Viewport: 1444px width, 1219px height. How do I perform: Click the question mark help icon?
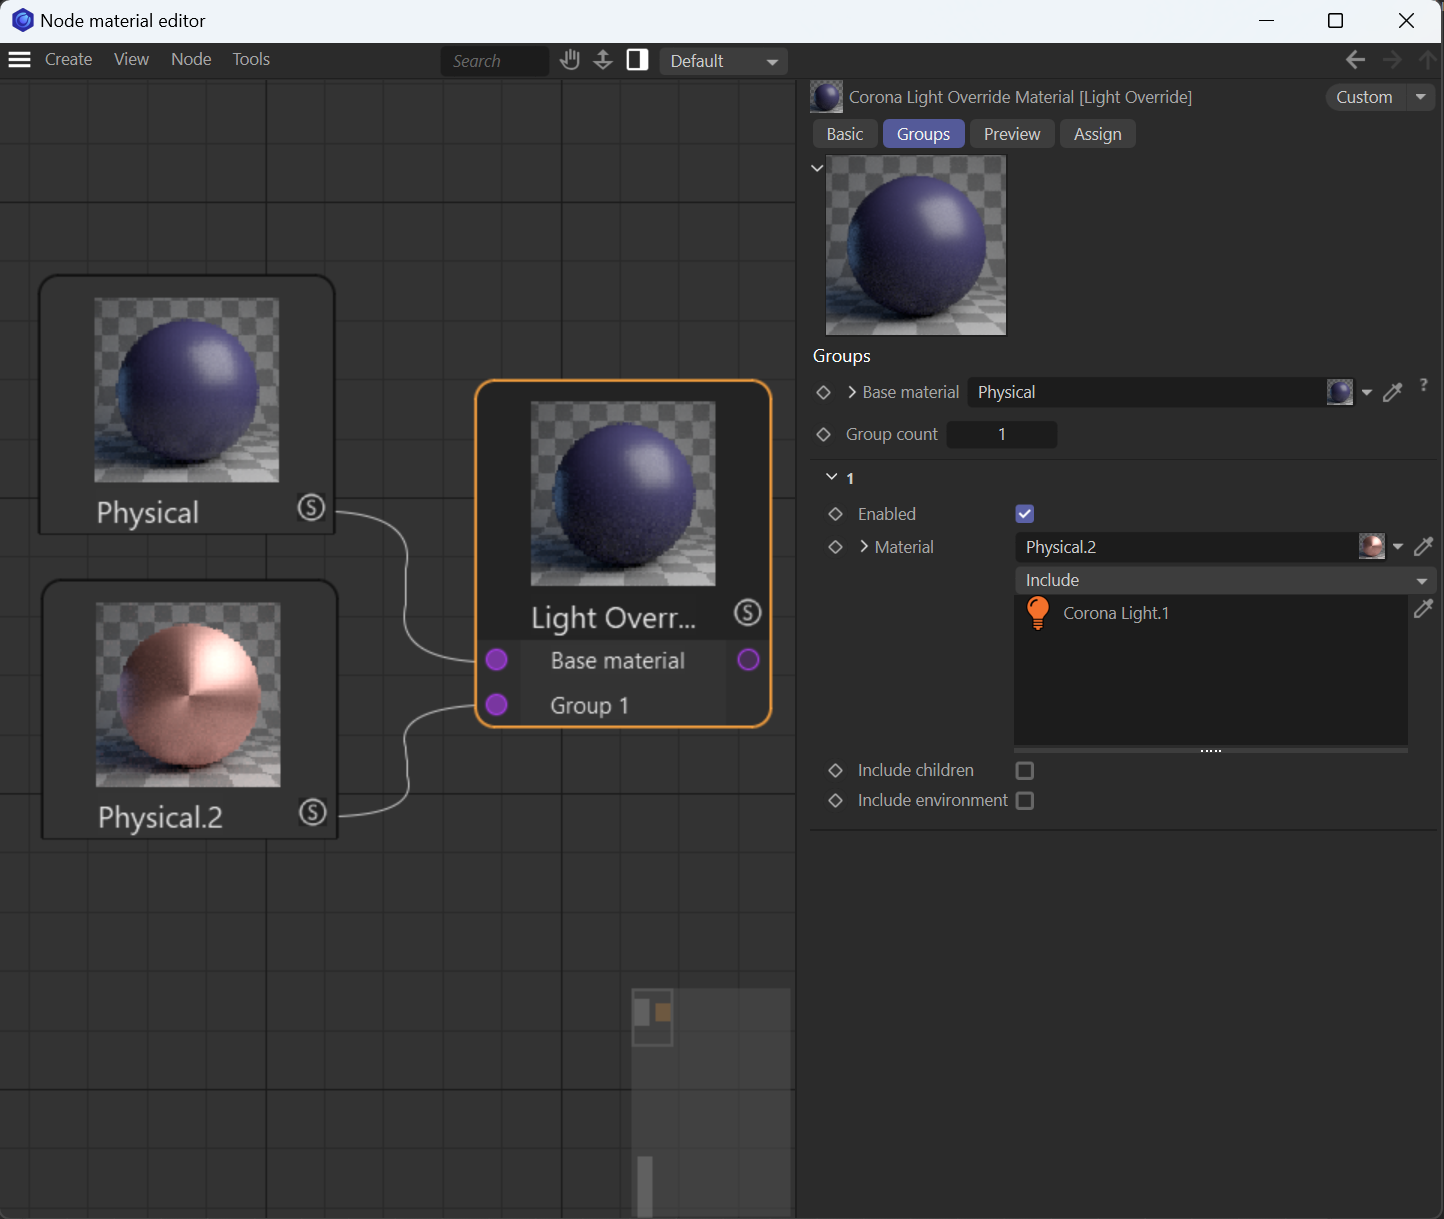[1423, 385]
